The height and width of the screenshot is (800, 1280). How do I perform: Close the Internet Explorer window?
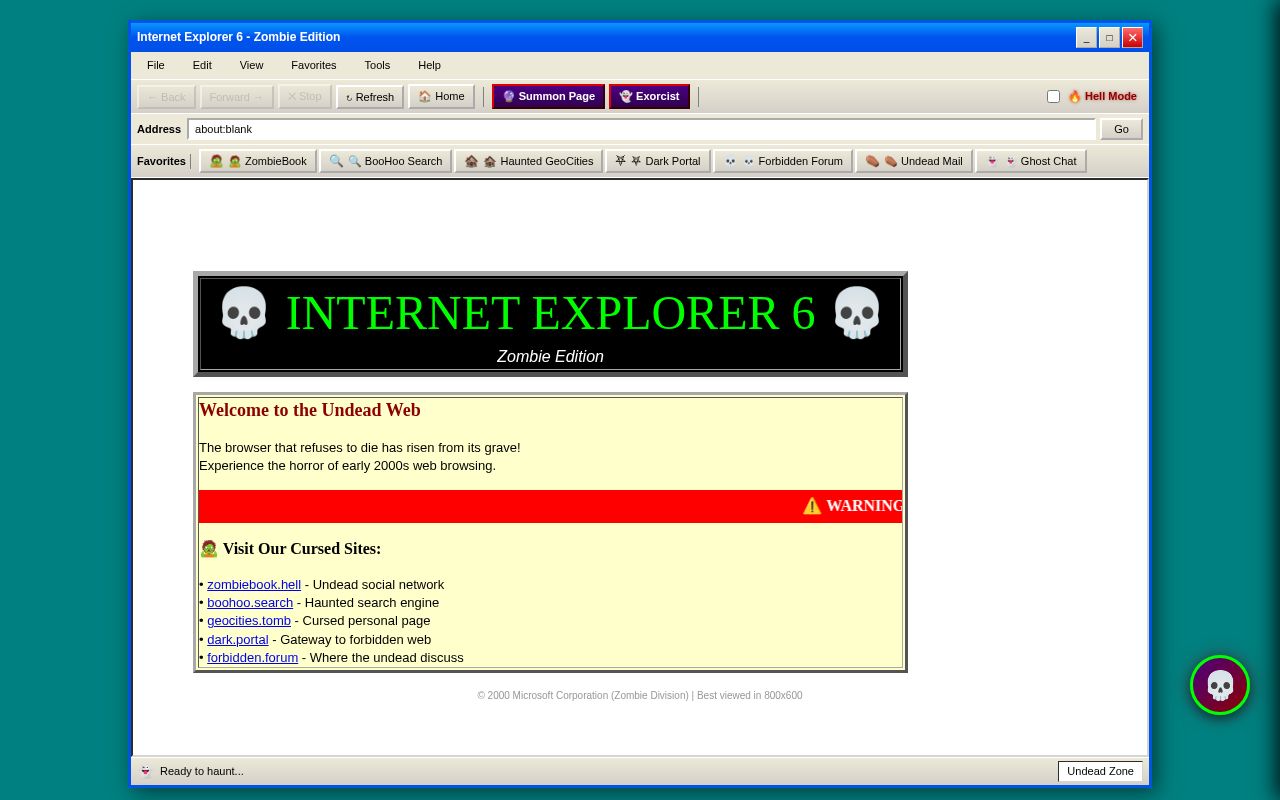click(1132, 38)
